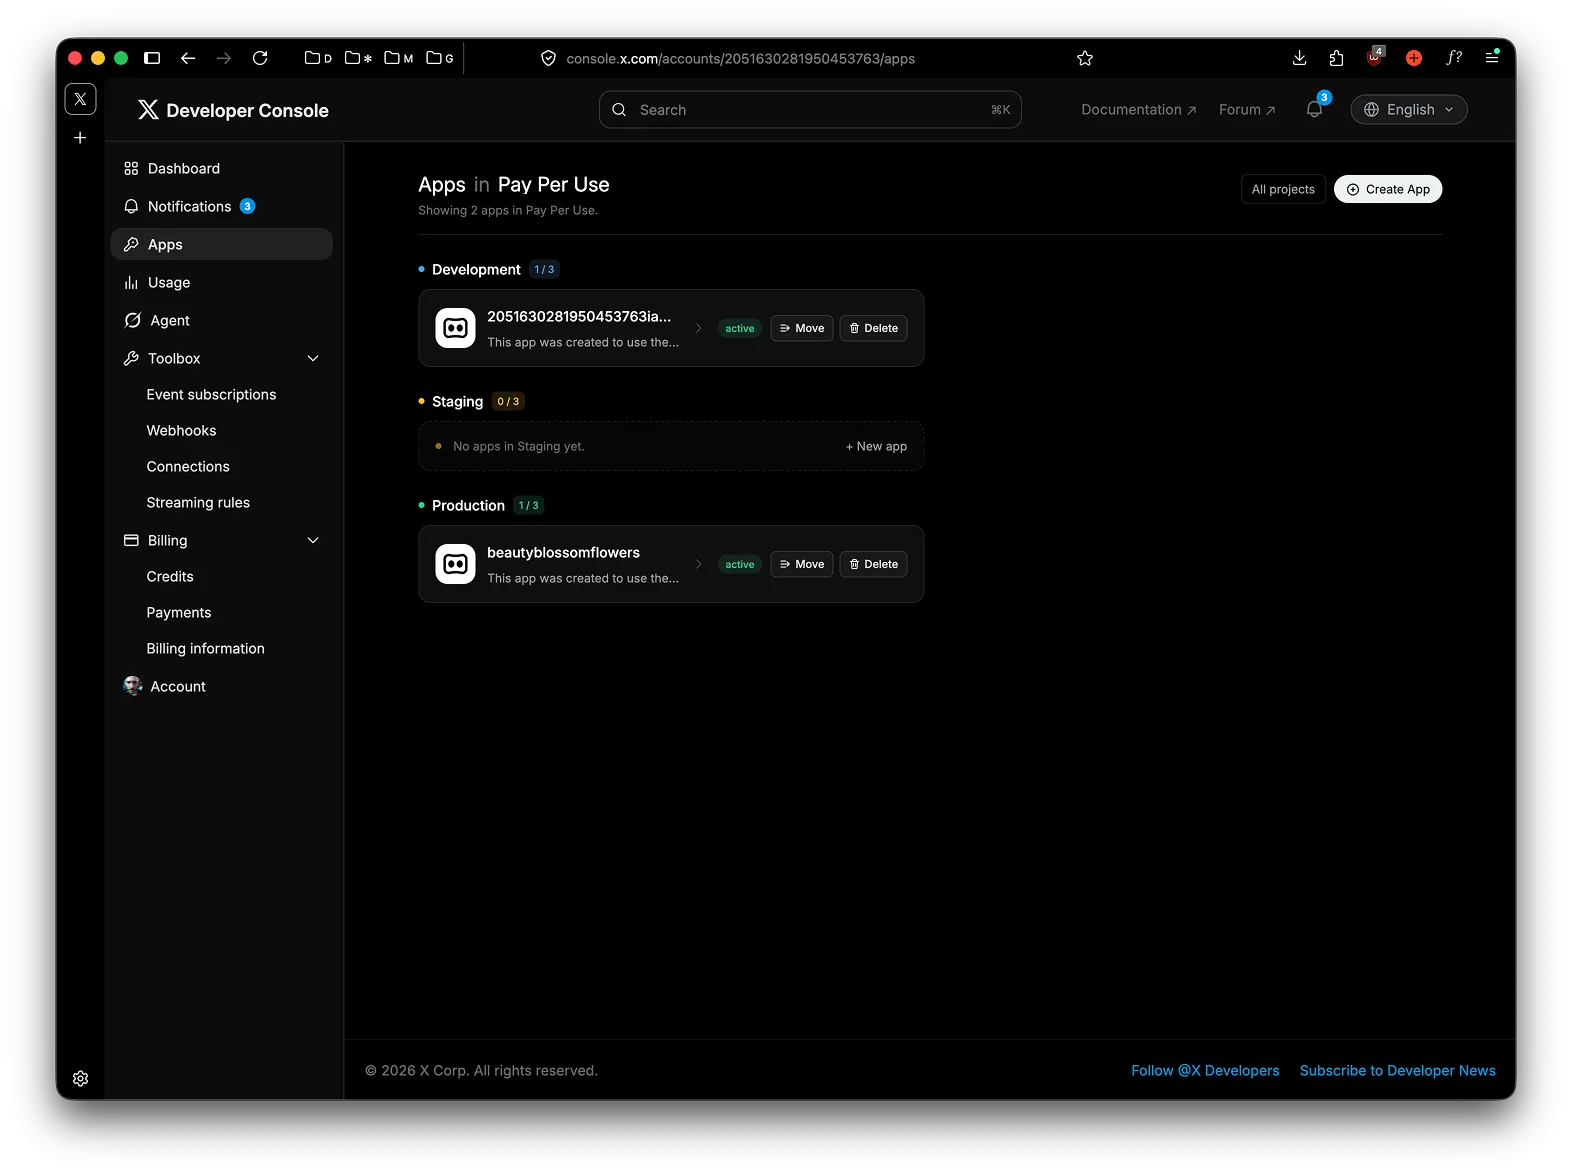This screenshot has width=1572, height=1174.
Task: Click the beautyblossomflowers app name
Action: [x=563, y=552]
